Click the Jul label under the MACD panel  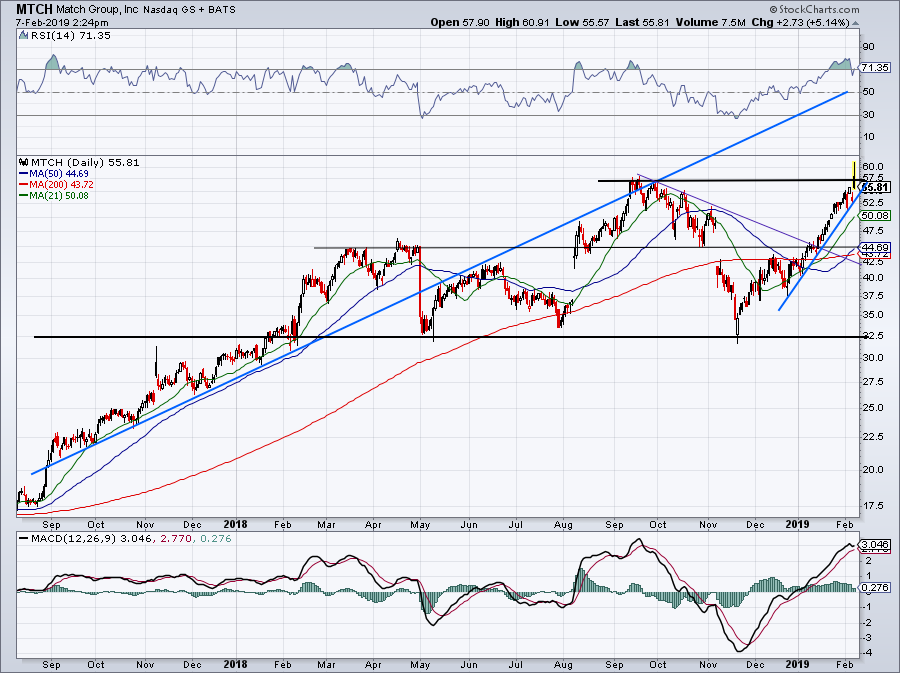point(516,665)
